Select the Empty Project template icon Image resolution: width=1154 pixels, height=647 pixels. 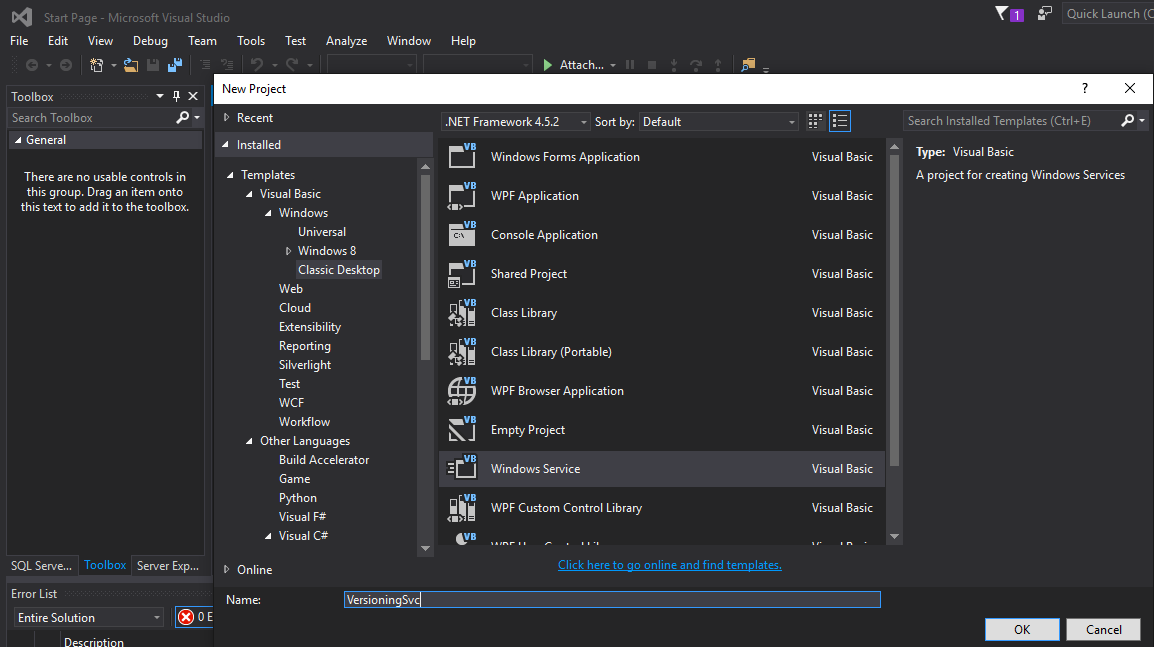(462, 429)
